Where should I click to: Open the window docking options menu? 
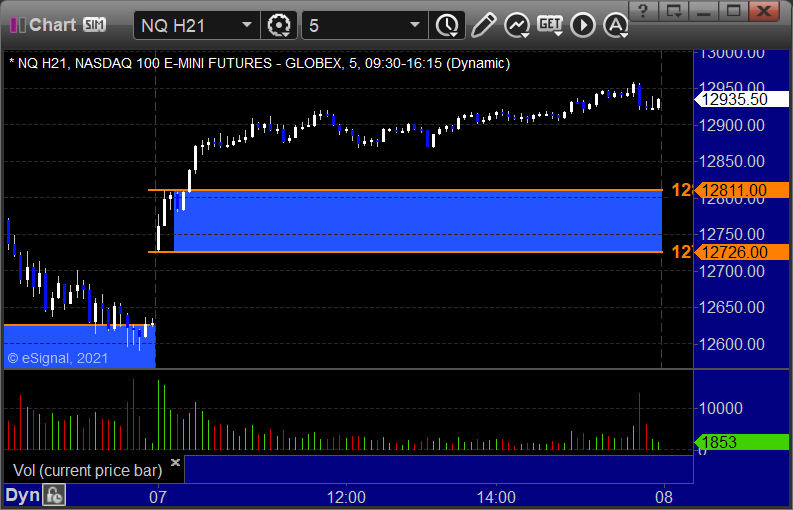point(673,10)
